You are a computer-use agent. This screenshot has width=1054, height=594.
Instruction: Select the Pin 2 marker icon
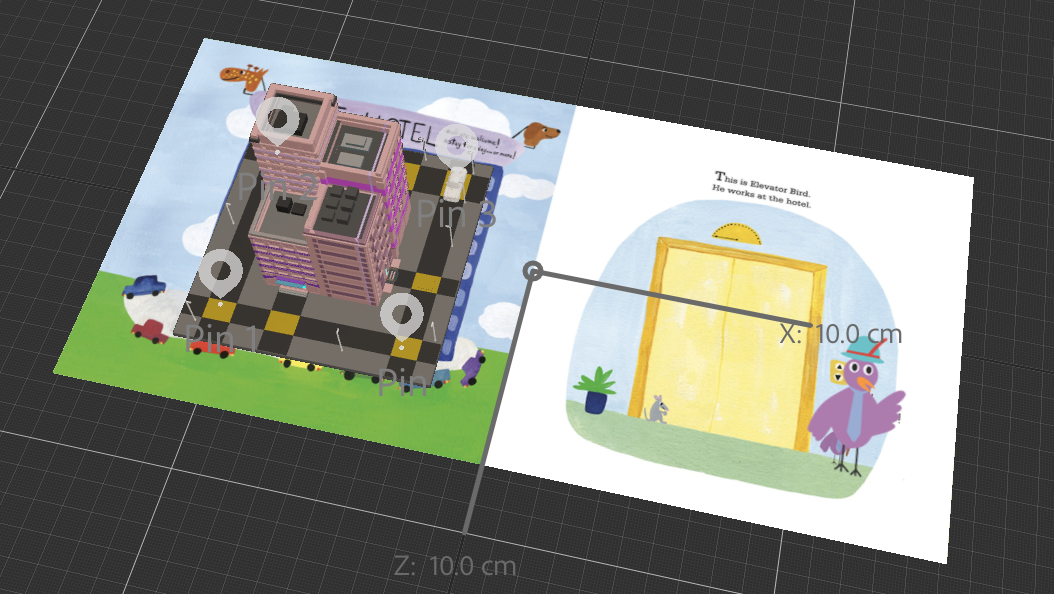[x=278, y=123]
